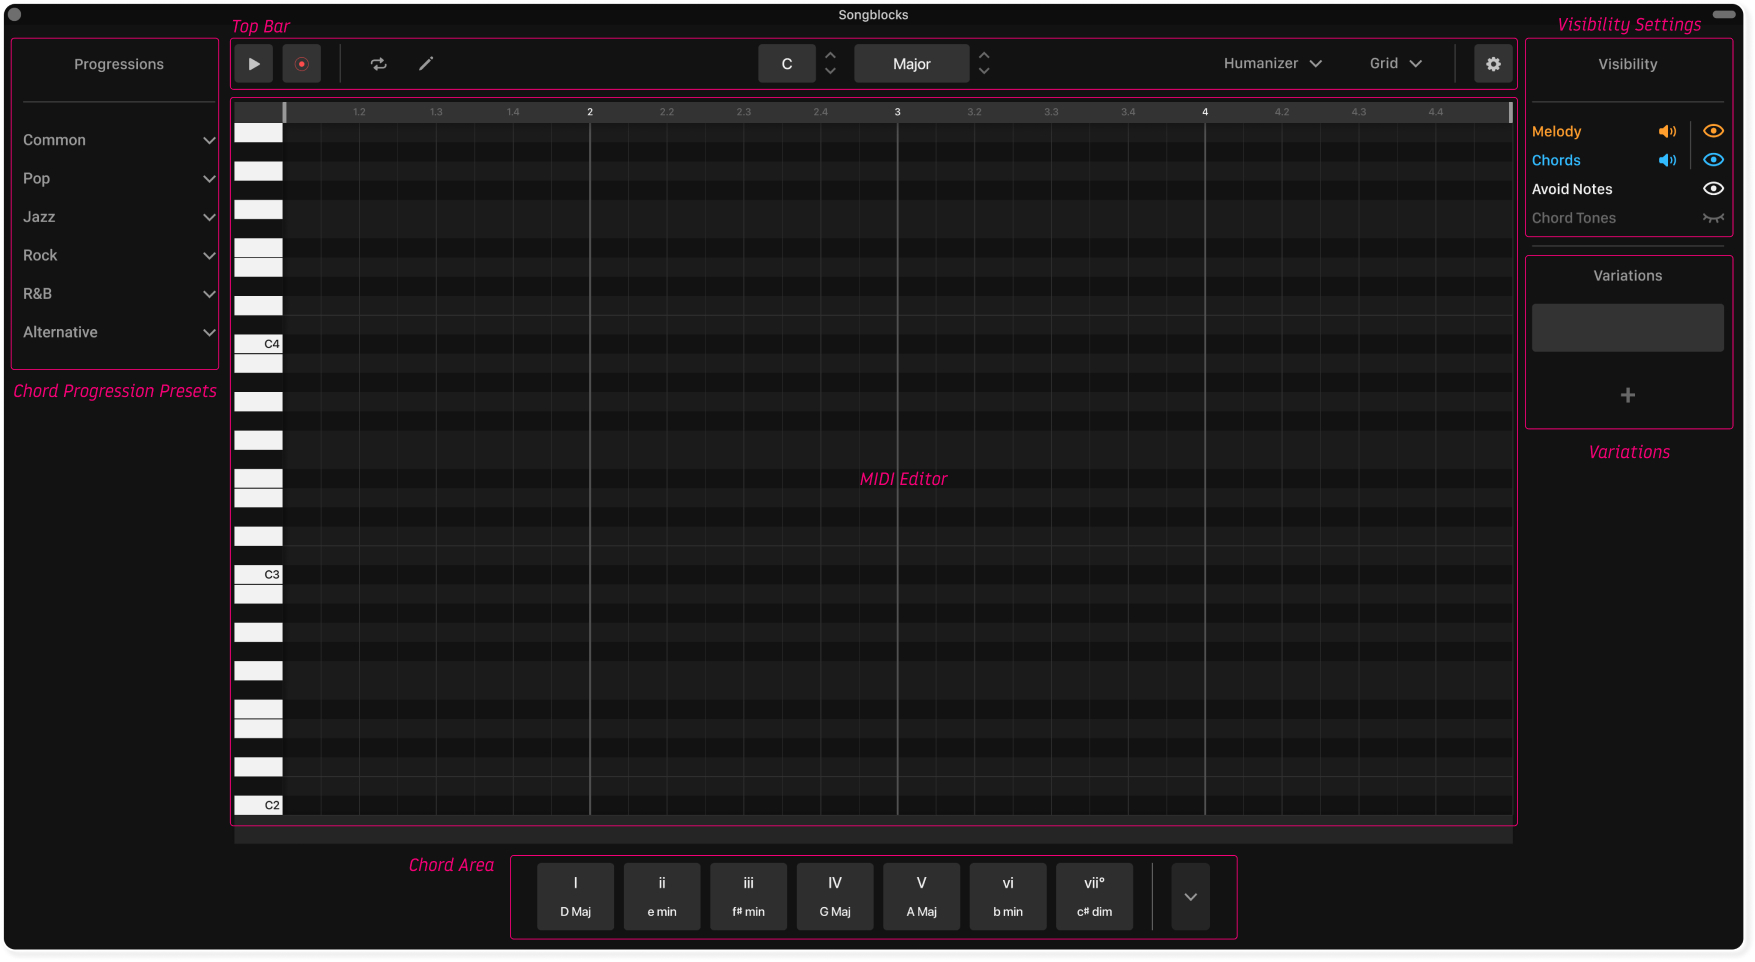Click the C4 piano key
Image resolution: width=1755 pixels, height=962 pixels.
tap(258, 344)
